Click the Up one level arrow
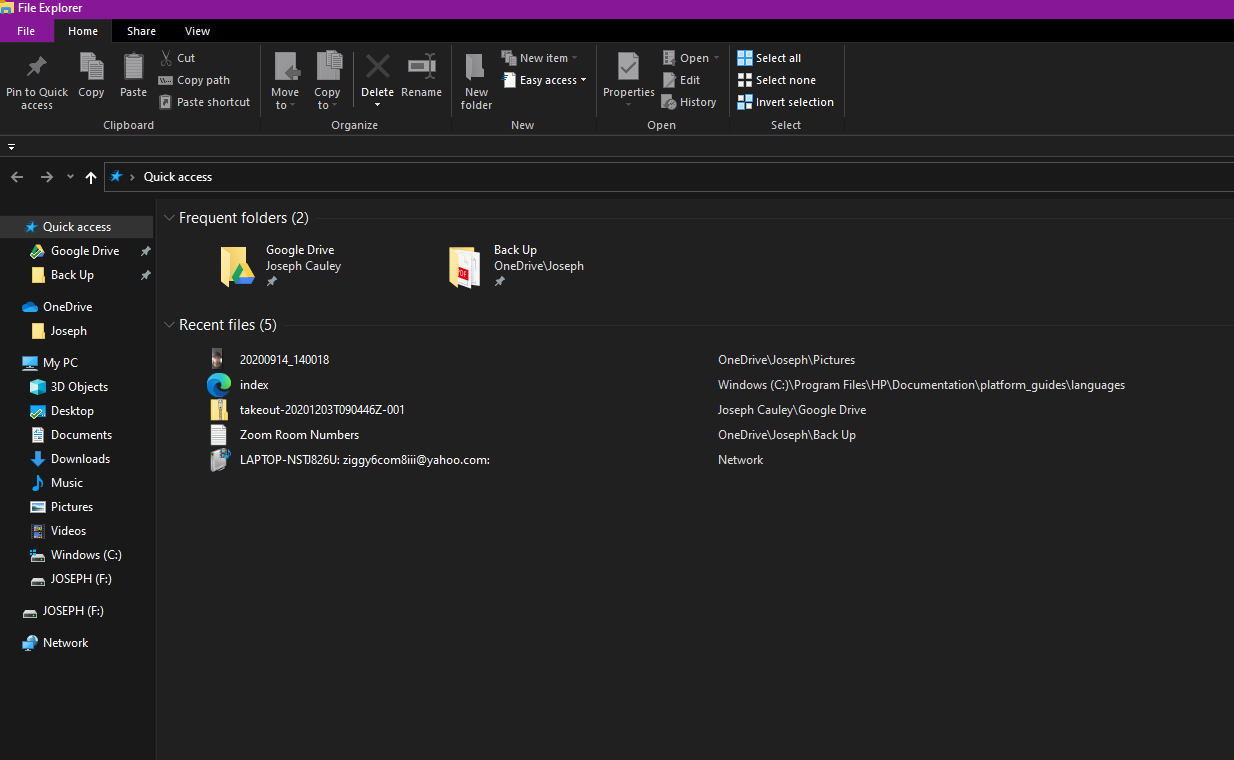 pyautogui.click(x=91, y=177)
